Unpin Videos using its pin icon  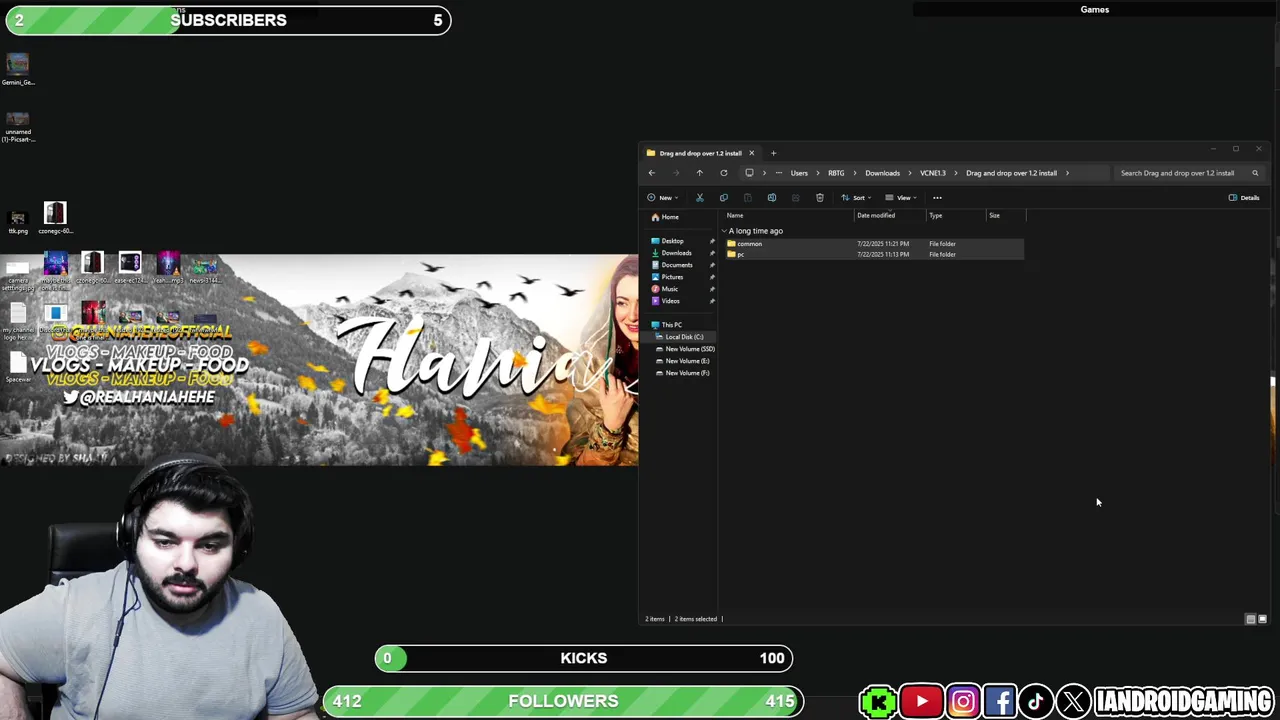[712, 301]
